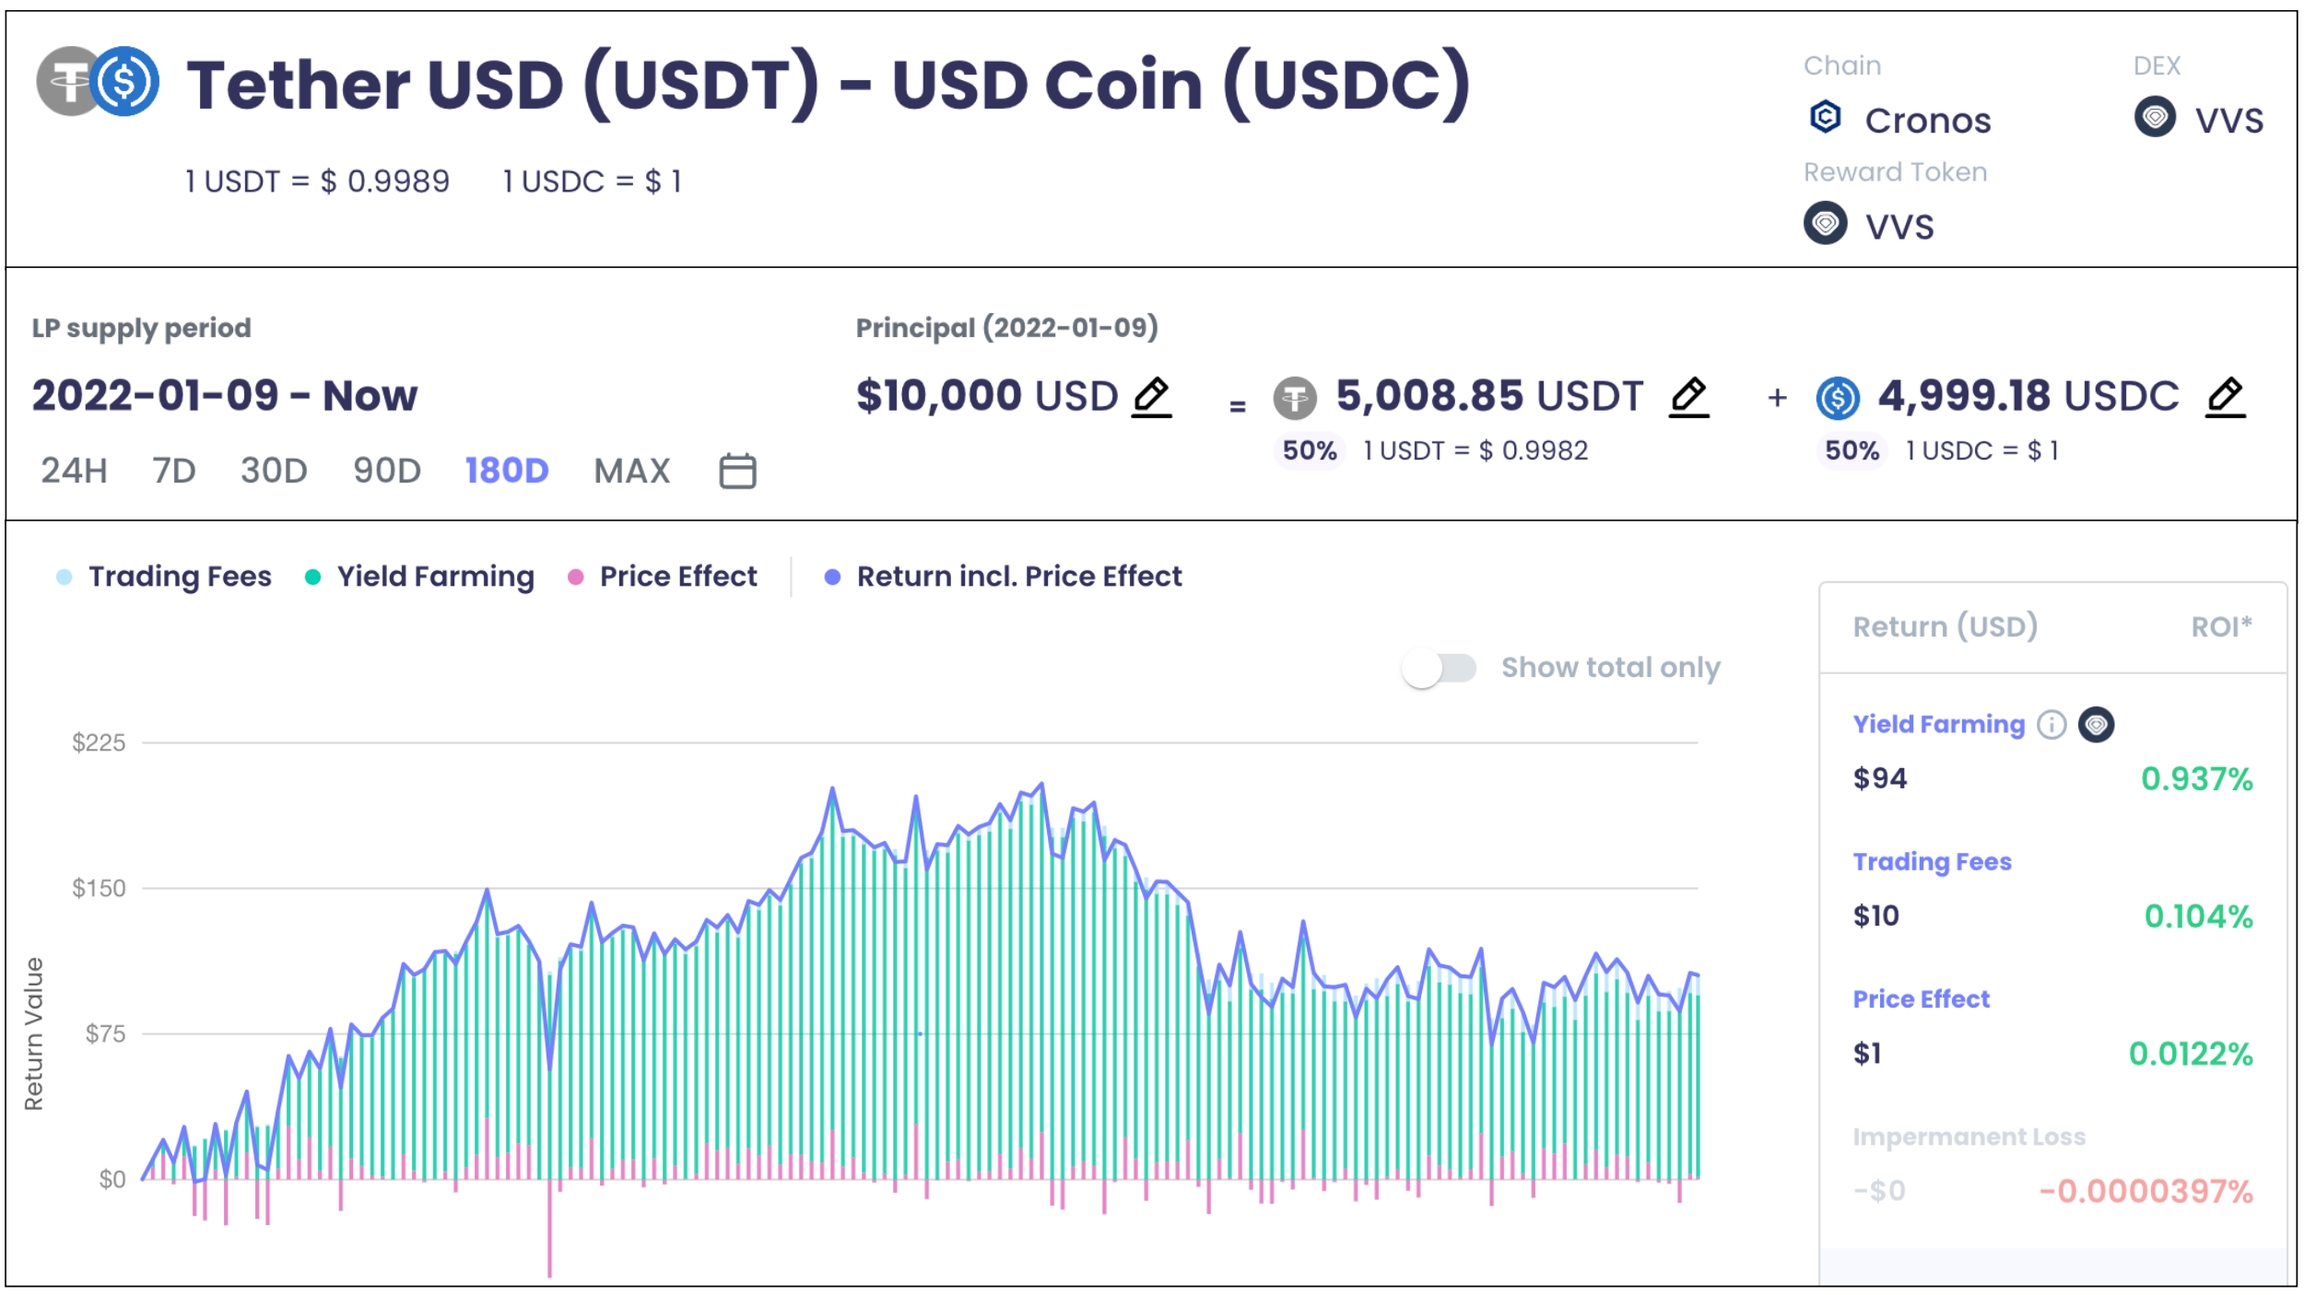Click the Trading Fees return label
Screen dimensions: 2304x1295
point(1932,861)
